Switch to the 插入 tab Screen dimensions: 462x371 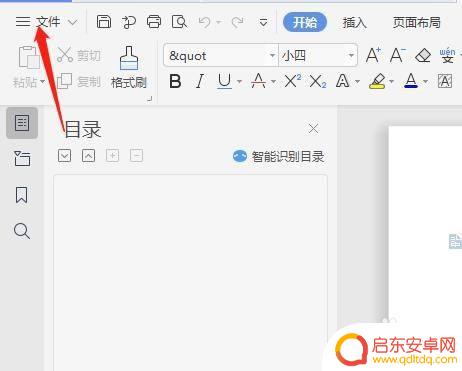point(354,22)
